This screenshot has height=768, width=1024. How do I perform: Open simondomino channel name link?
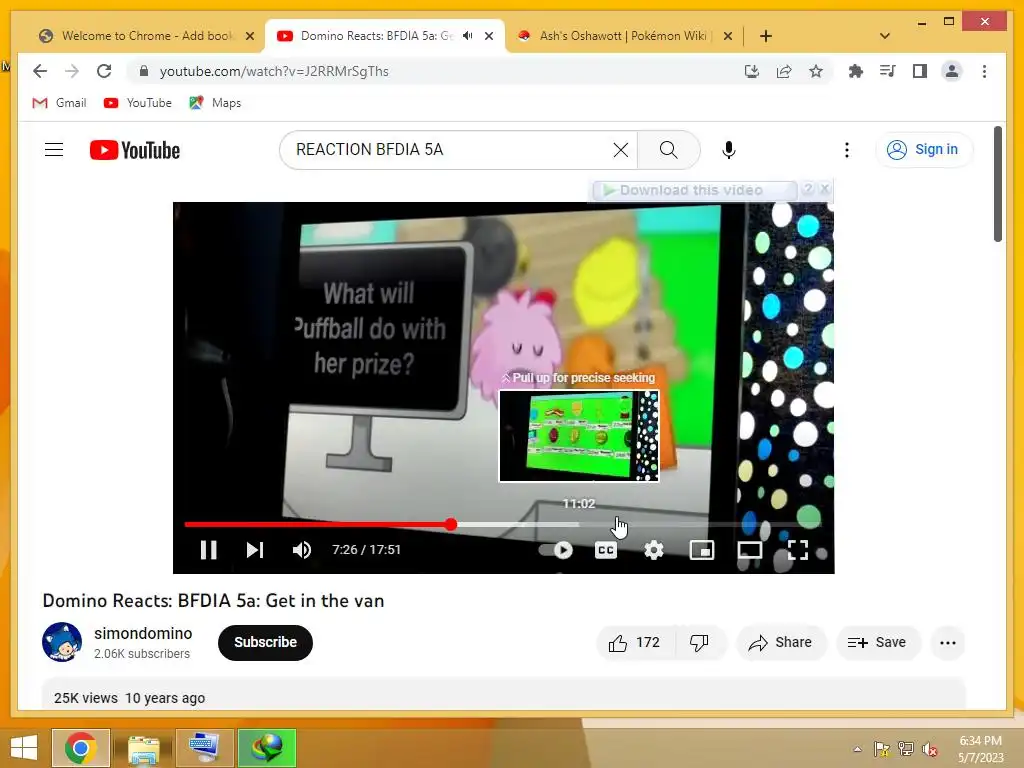(143, 633)
